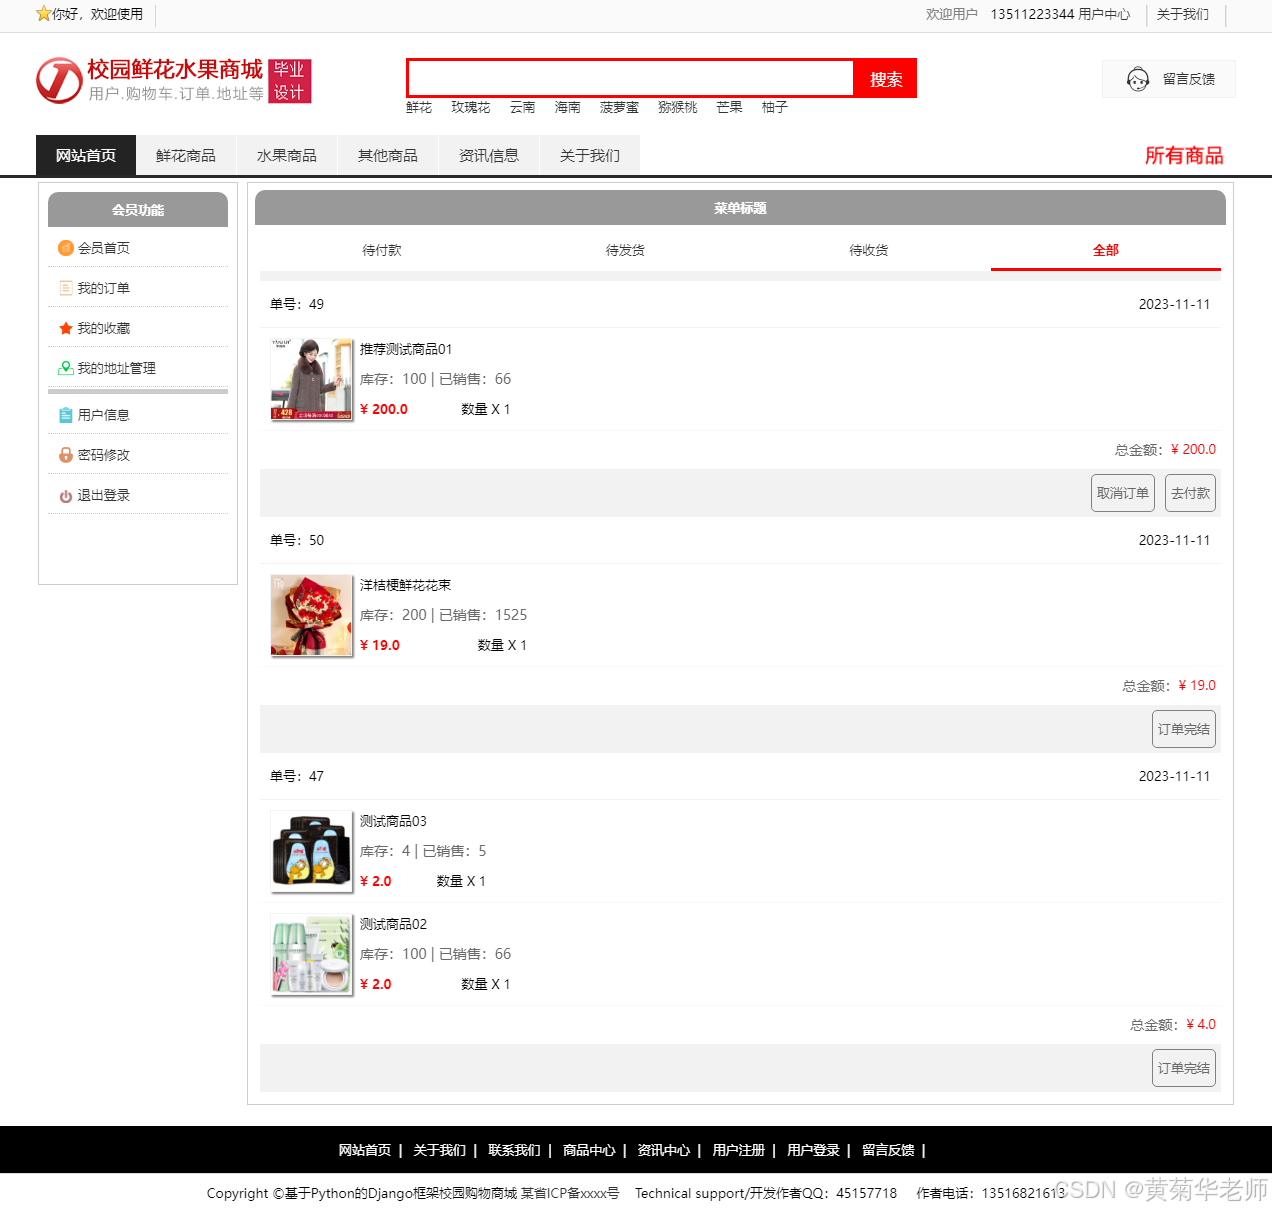
Task: Click the star icon beside the greeting
Action: tap(43, 14)
